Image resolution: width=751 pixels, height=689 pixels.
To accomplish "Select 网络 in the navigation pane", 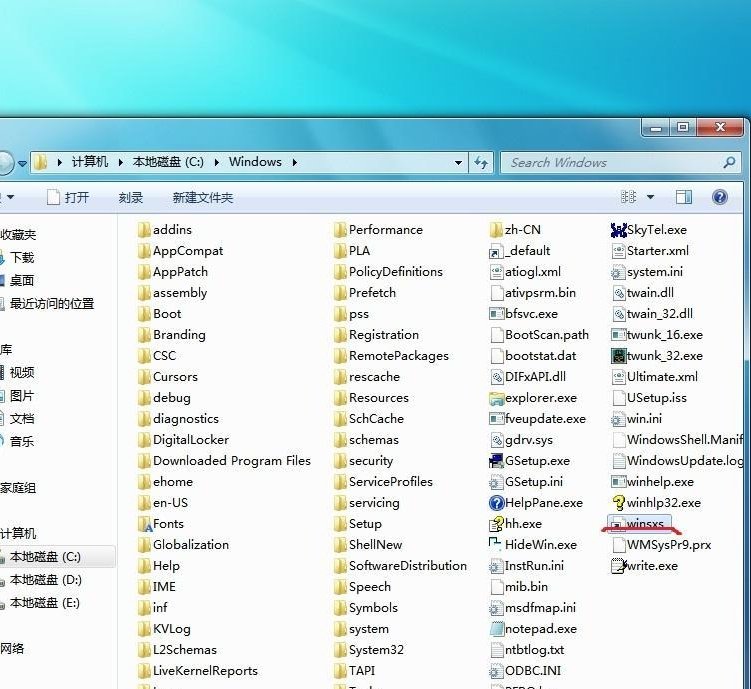I will pos(12,649).
